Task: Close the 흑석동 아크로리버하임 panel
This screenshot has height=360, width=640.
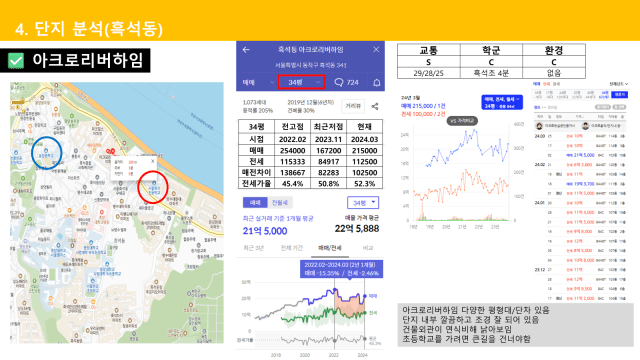Action: (376, 49)
